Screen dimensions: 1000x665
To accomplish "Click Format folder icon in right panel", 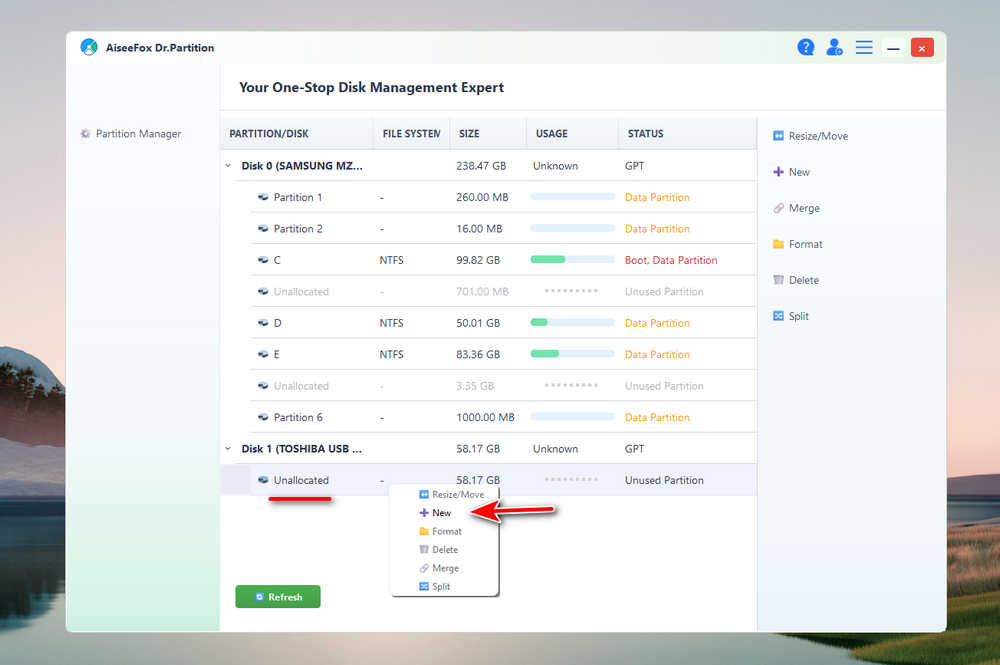I will 779,244.
